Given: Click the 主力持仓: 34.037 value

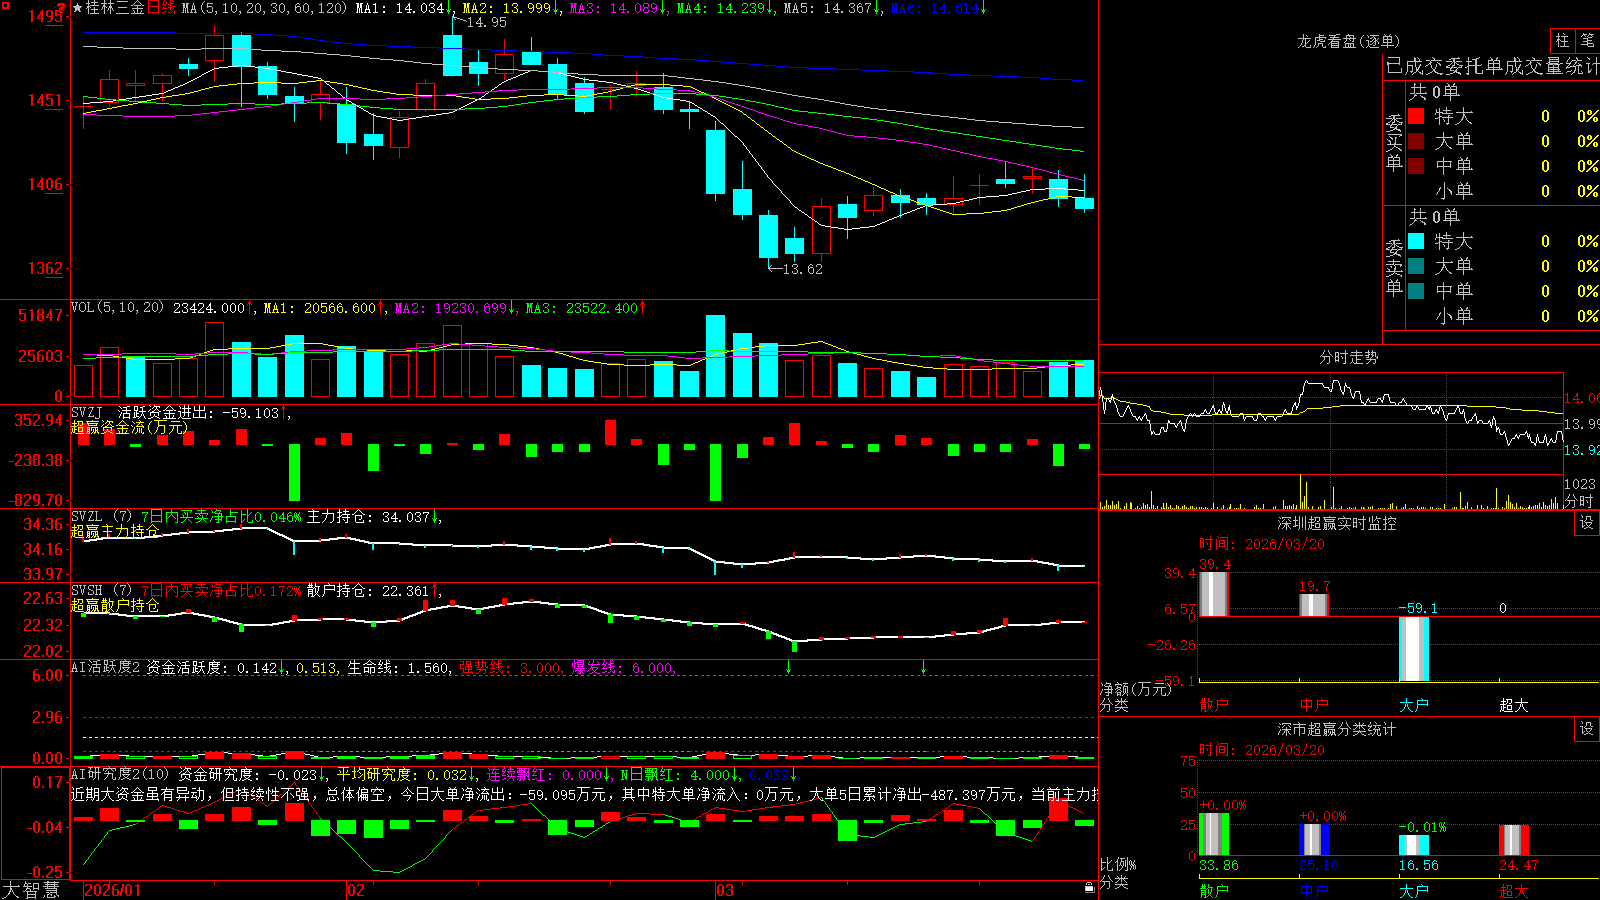Looking at the screenshot, I should pos(373,516).
